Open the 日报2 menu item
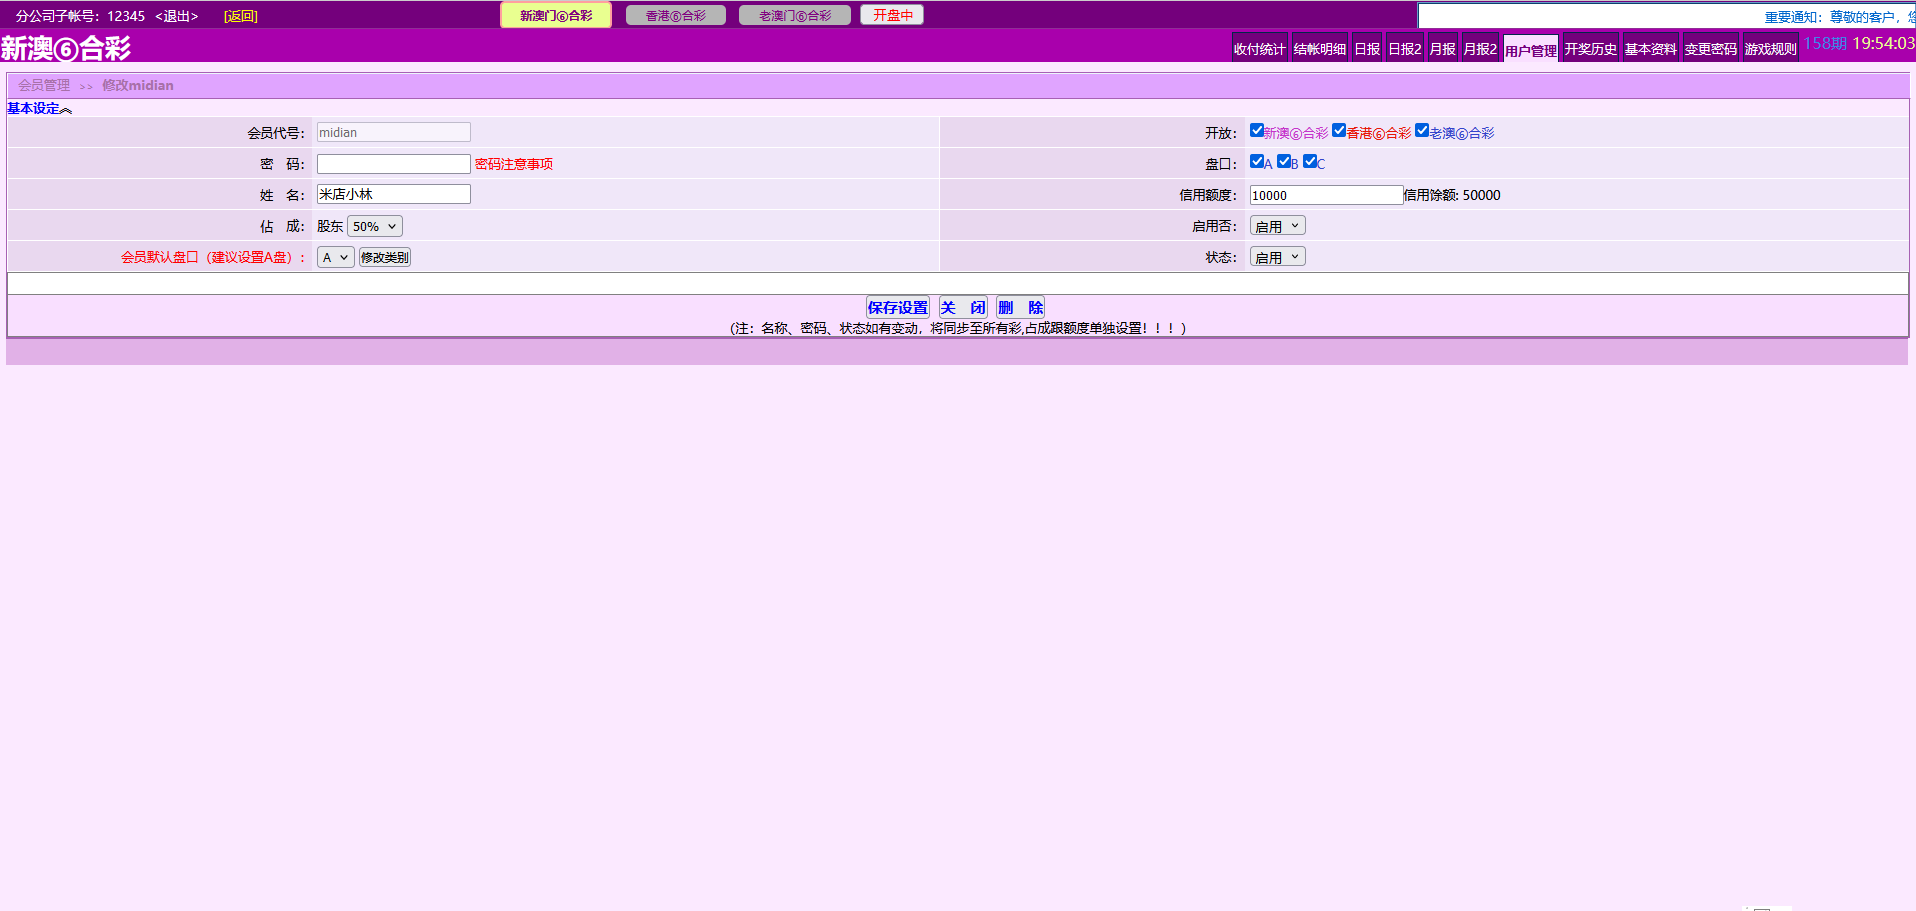Image resolution: width=1916 pixels, height=911 pixels. tap(1405, 49)
